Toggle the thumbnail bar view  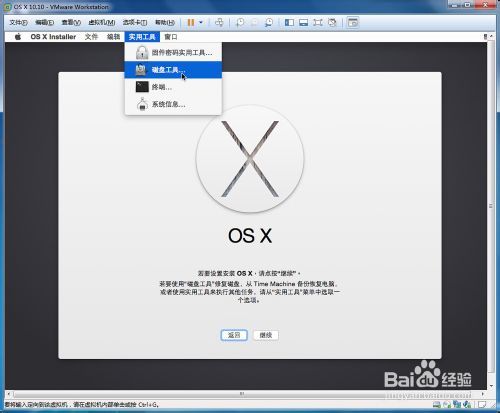tap(303, 22)
